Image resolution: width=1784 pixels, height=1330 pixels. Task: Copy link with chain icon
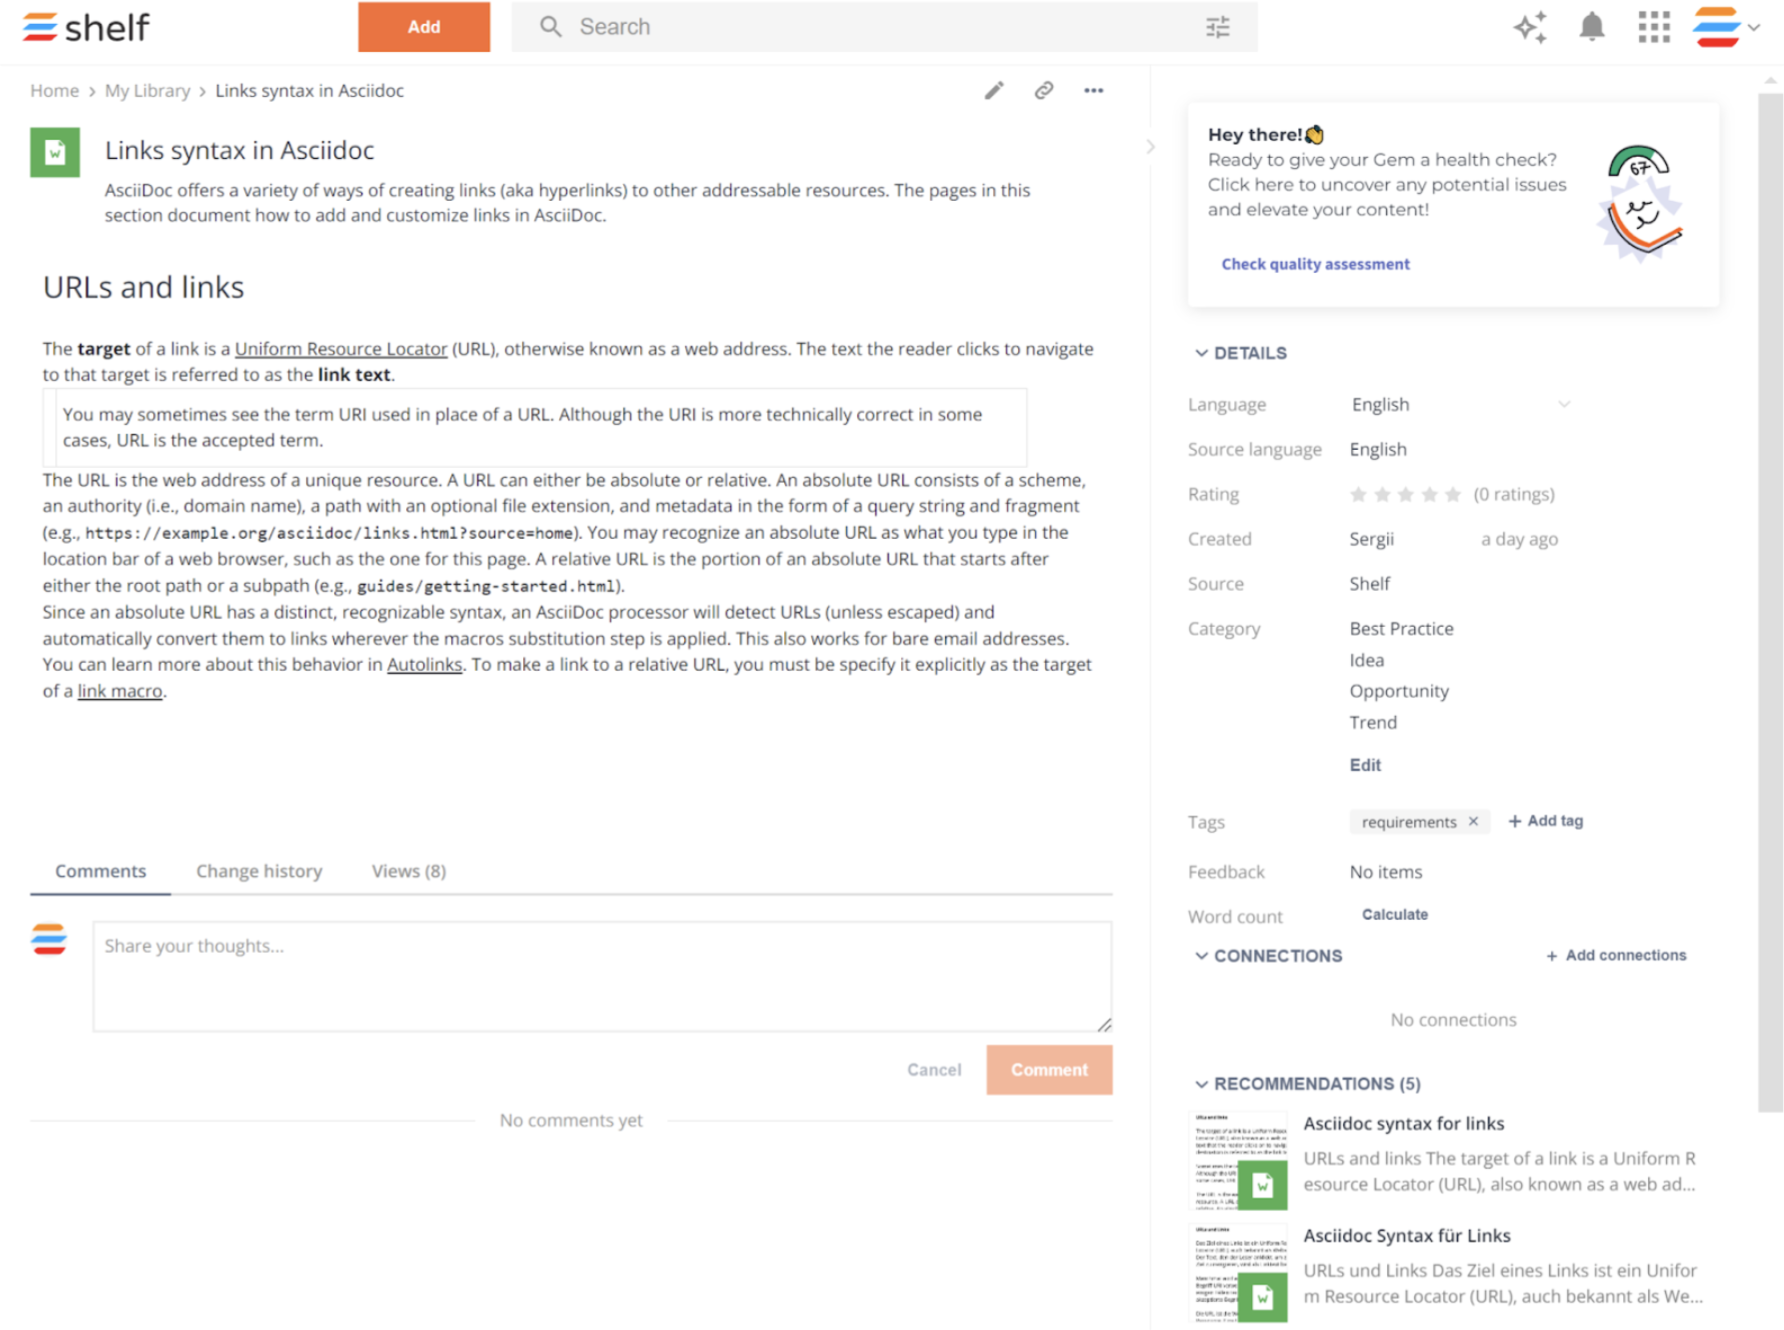[x=1044, y=91]
